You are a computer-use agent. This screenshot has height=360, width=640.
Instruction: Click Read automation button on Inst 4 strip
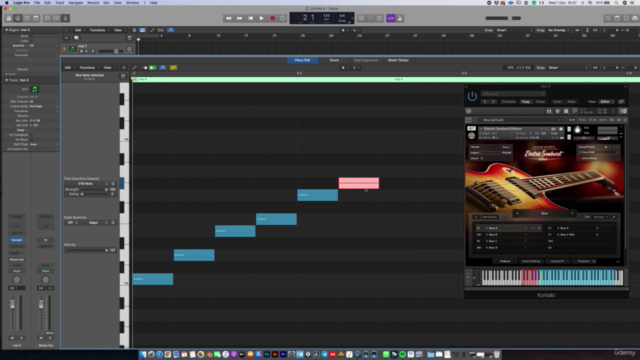pos(17,271)
